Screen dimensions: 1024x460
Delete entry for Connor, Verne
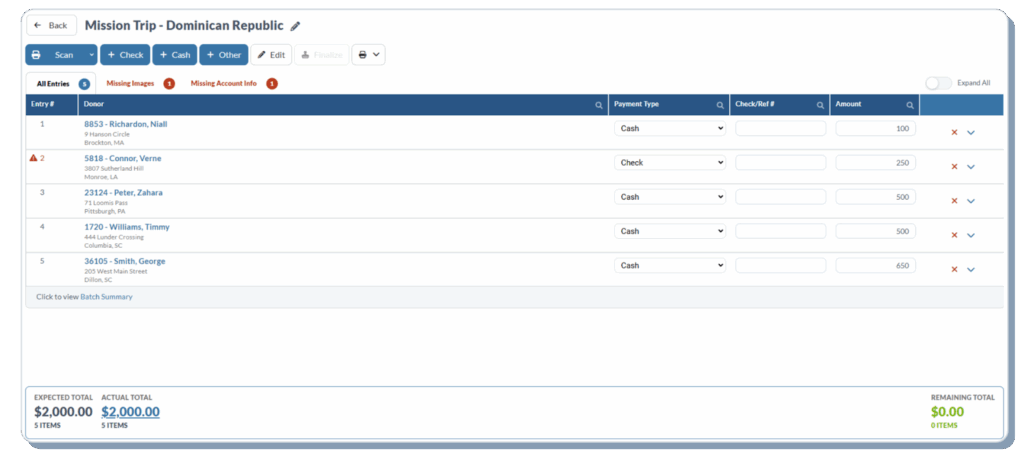pos(954,167)
